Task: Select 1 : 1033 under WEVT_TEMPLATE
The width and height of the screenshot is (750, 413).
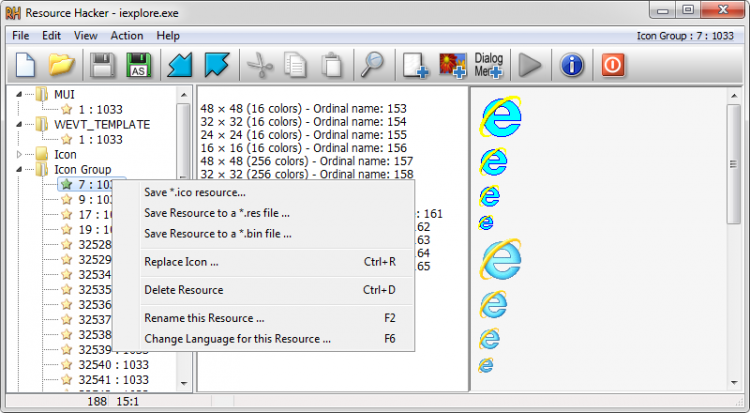Action: pos(100,140)
